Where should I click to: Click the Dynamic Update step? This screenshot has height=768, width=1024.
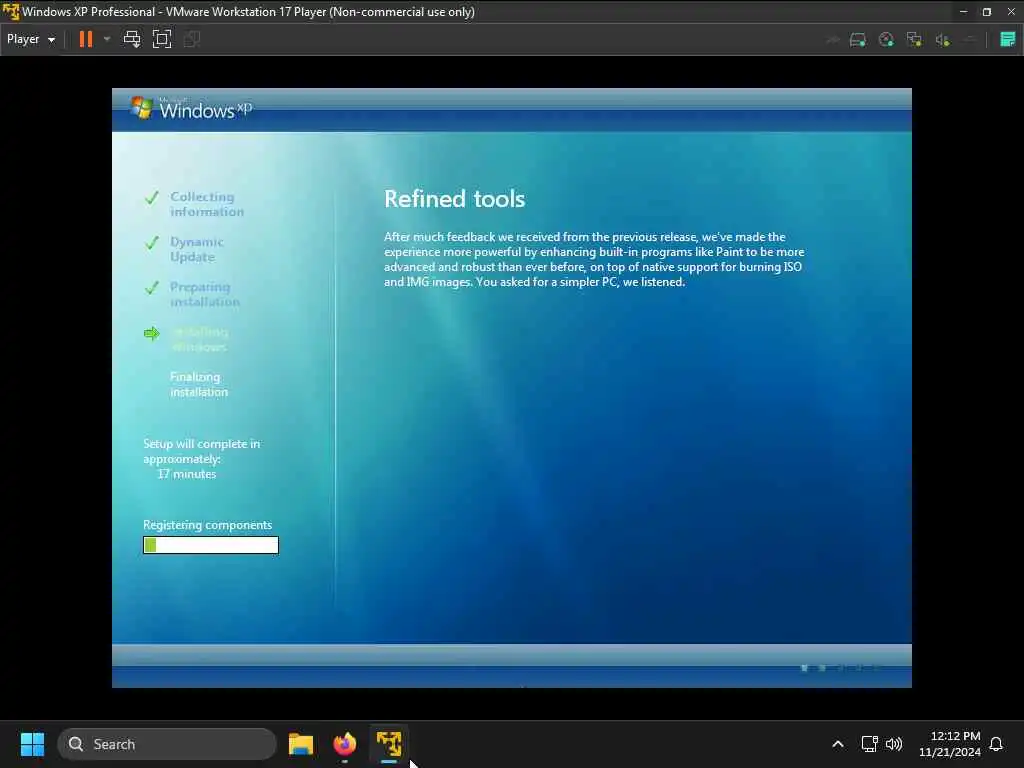pyautogui.click(x=197, y=249)
